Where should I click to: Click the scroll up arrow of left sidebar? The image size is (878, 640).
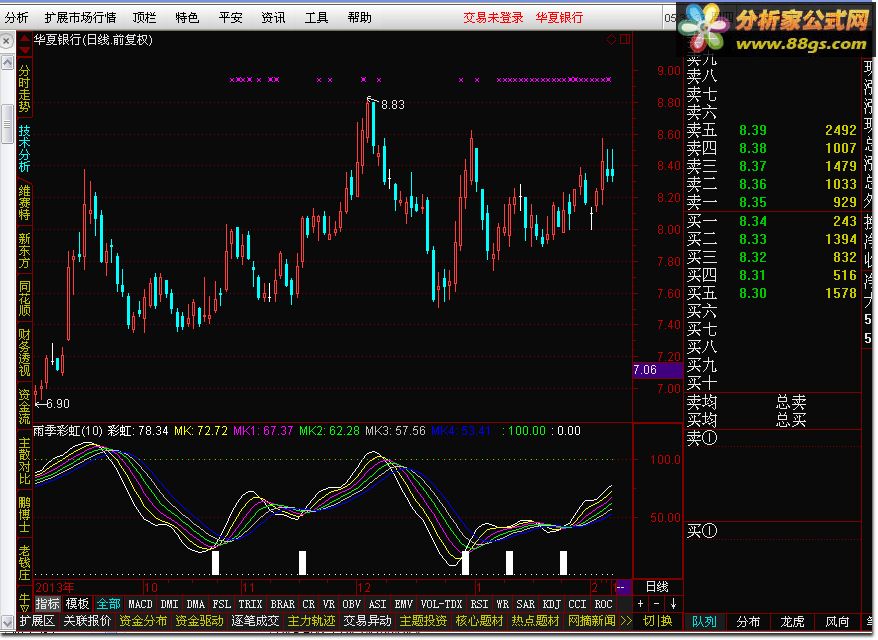tap(7, 63)
